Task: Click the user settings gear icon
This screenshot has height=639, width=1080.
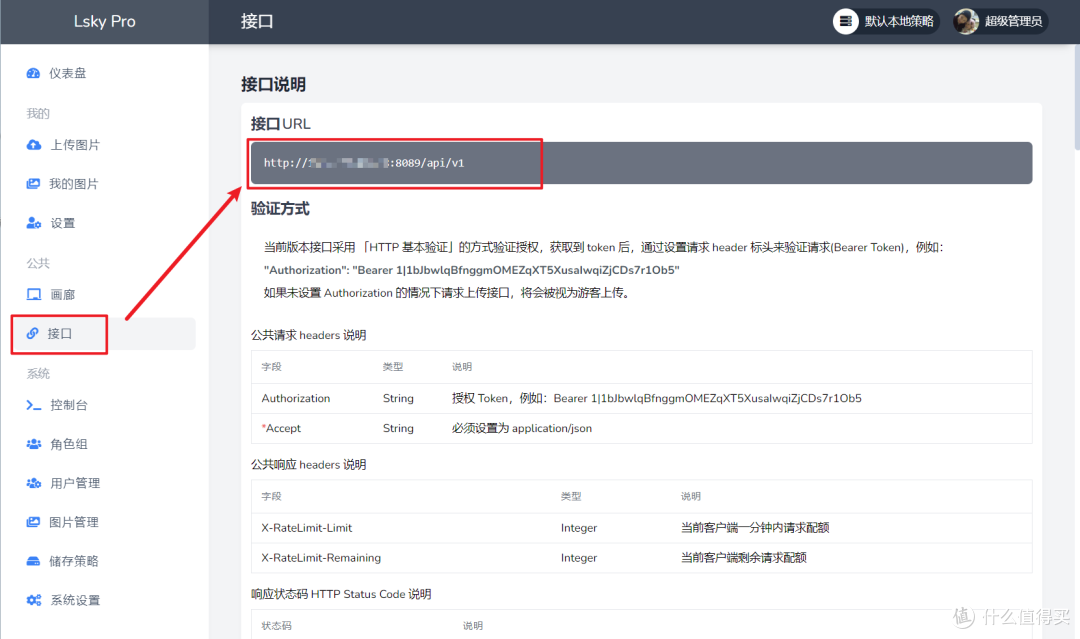Action: click(x=33, y=223)
